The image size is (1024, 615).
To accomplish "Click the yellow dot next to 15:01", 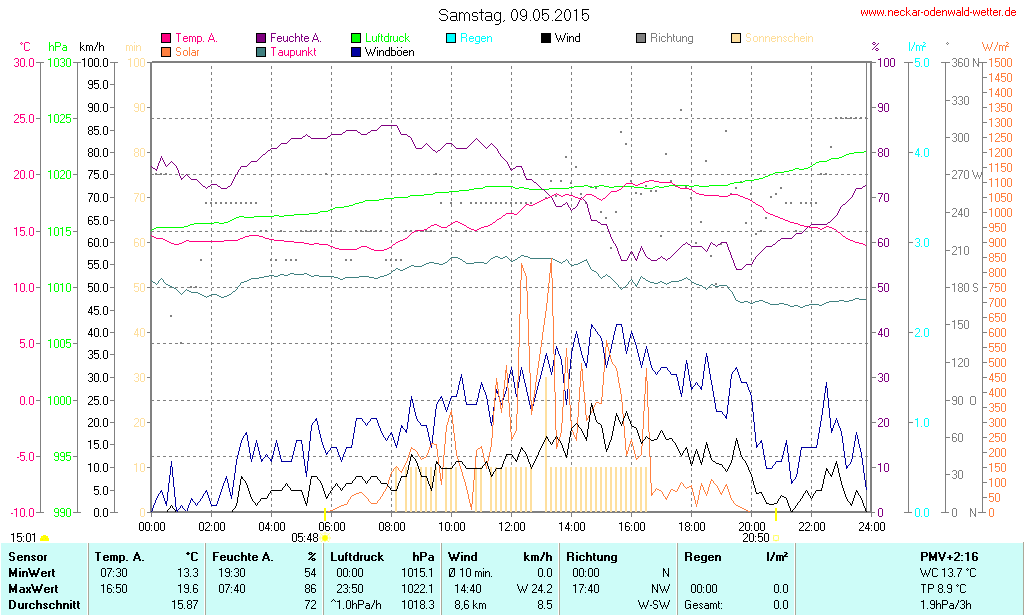I will 44,538.
